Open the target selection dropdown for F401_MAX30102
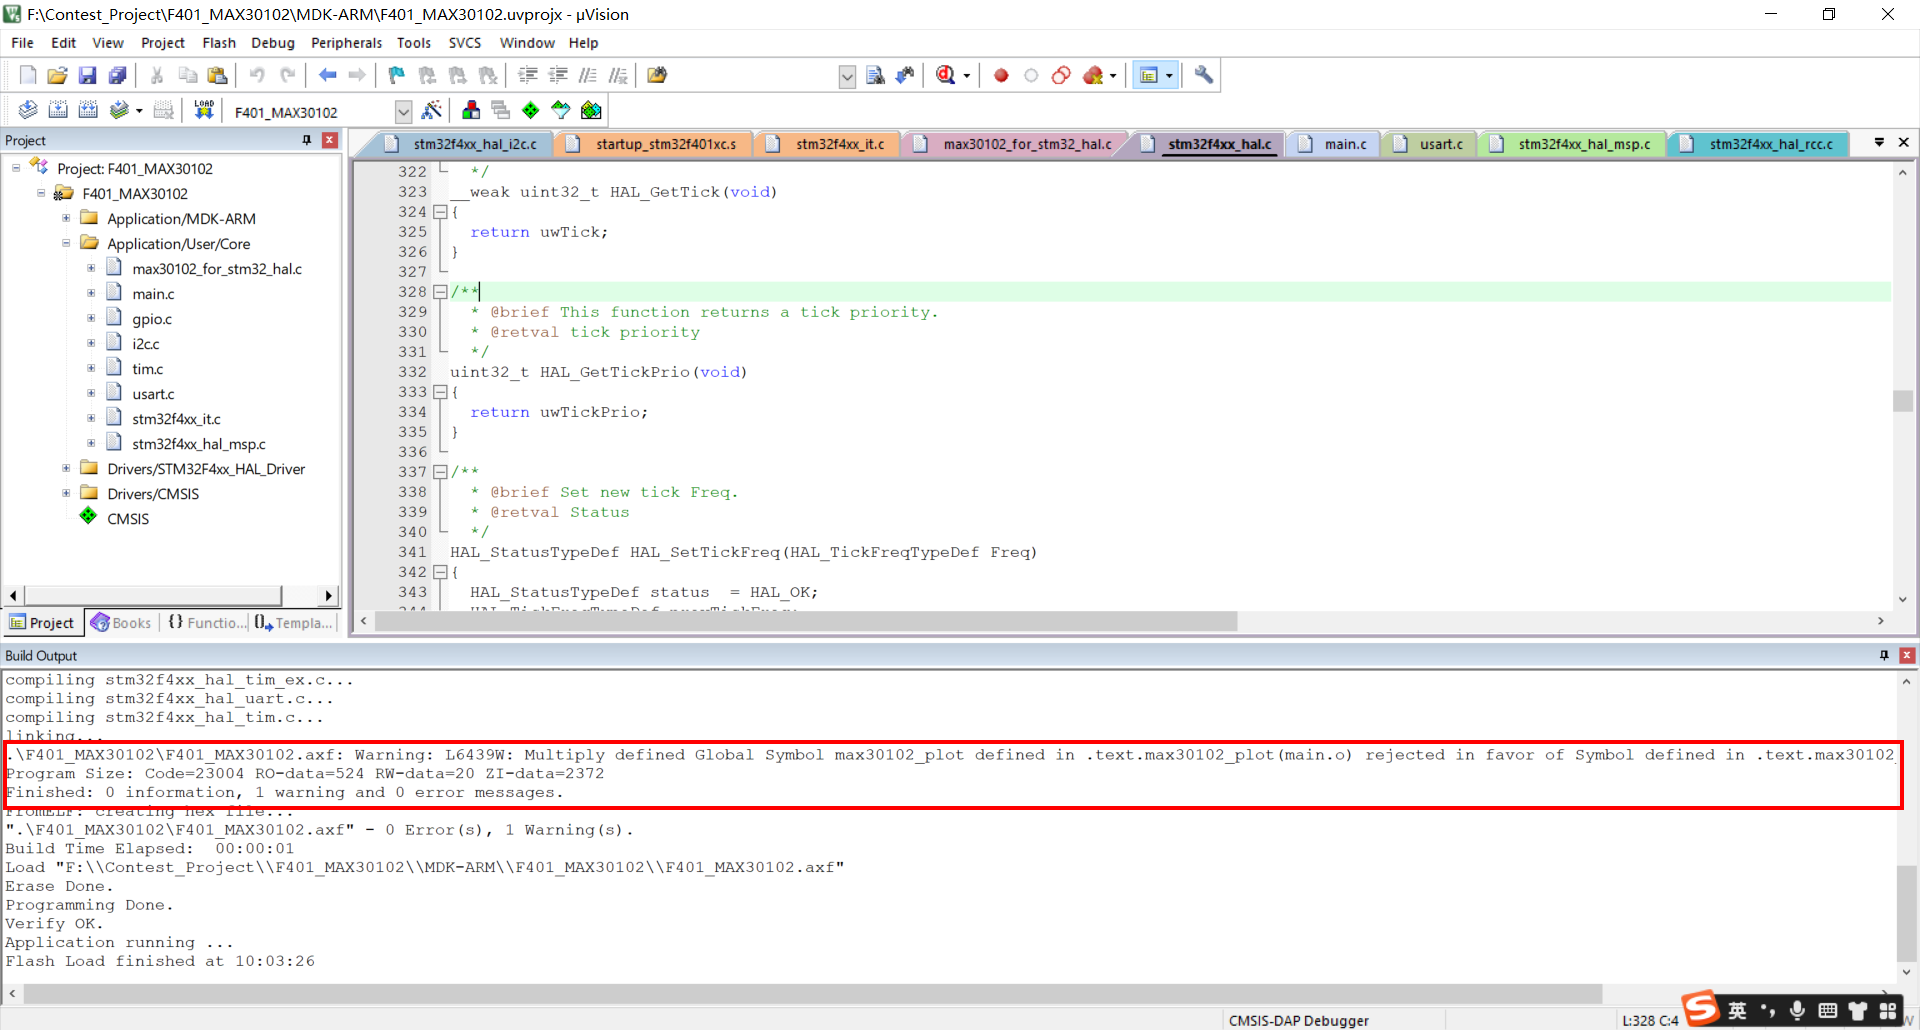Screen dimensions: 1920x1030 [x=403, y=112]
